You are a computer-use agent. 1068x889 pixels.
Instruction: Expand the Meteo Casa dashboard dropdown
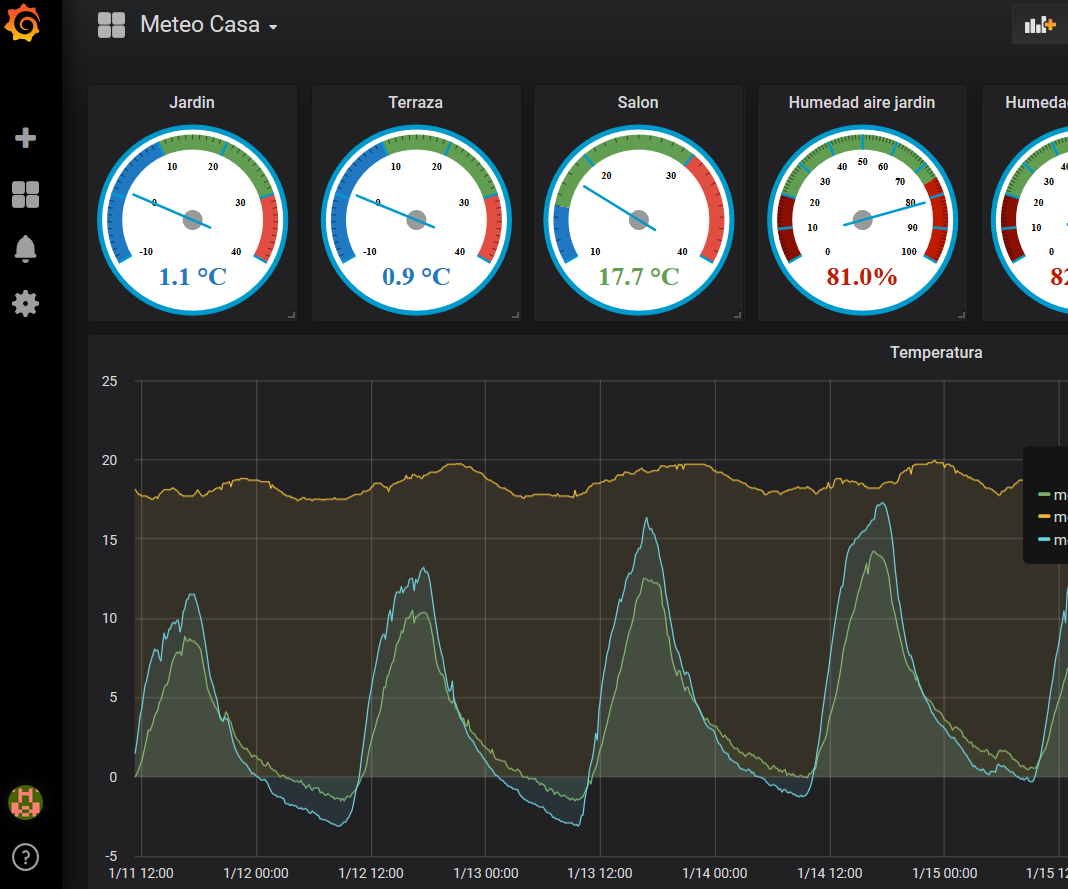[x=272, y=25]
